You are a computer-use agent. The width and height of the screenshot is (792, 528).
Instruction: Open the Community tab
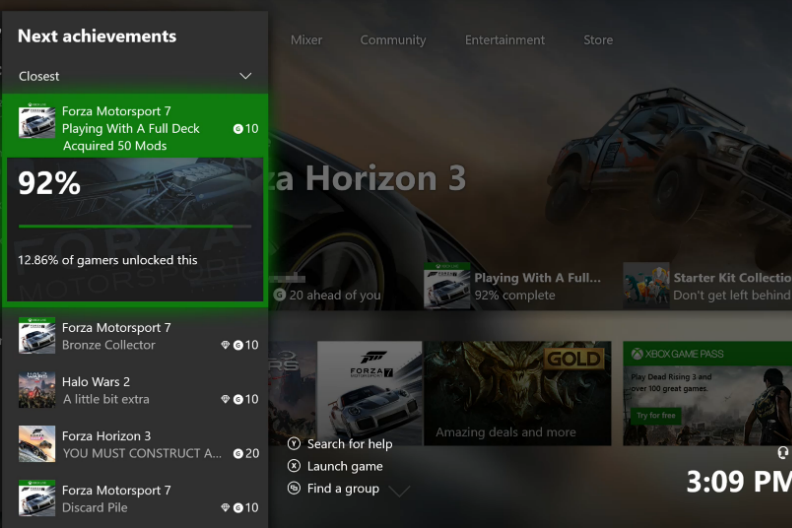click(393, 40)
